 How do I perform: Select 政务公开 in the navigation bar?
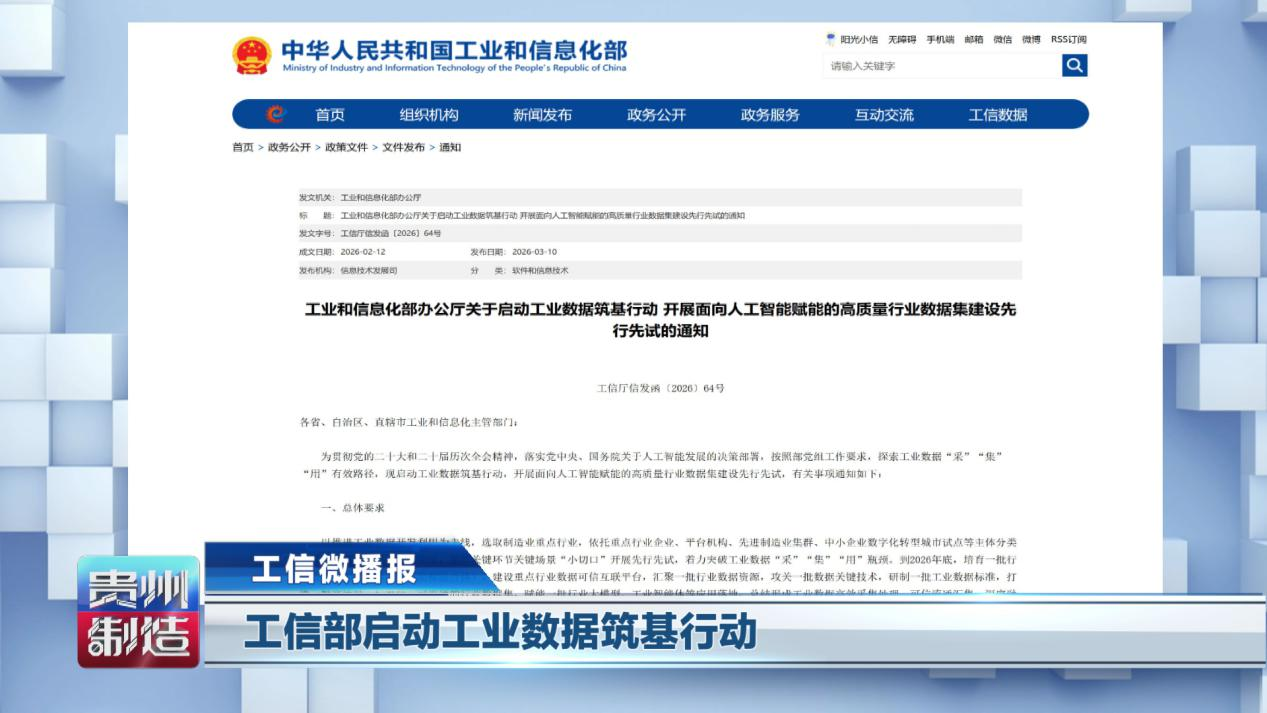click(x=656, y=115)
